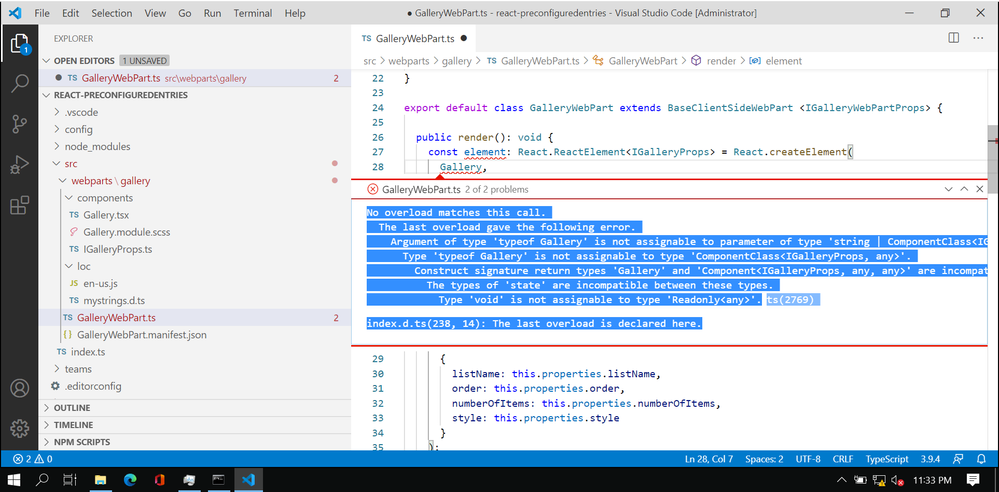The image size is (999, 492).
Task: Expand the config folder
Action: [x=194, y=129]
